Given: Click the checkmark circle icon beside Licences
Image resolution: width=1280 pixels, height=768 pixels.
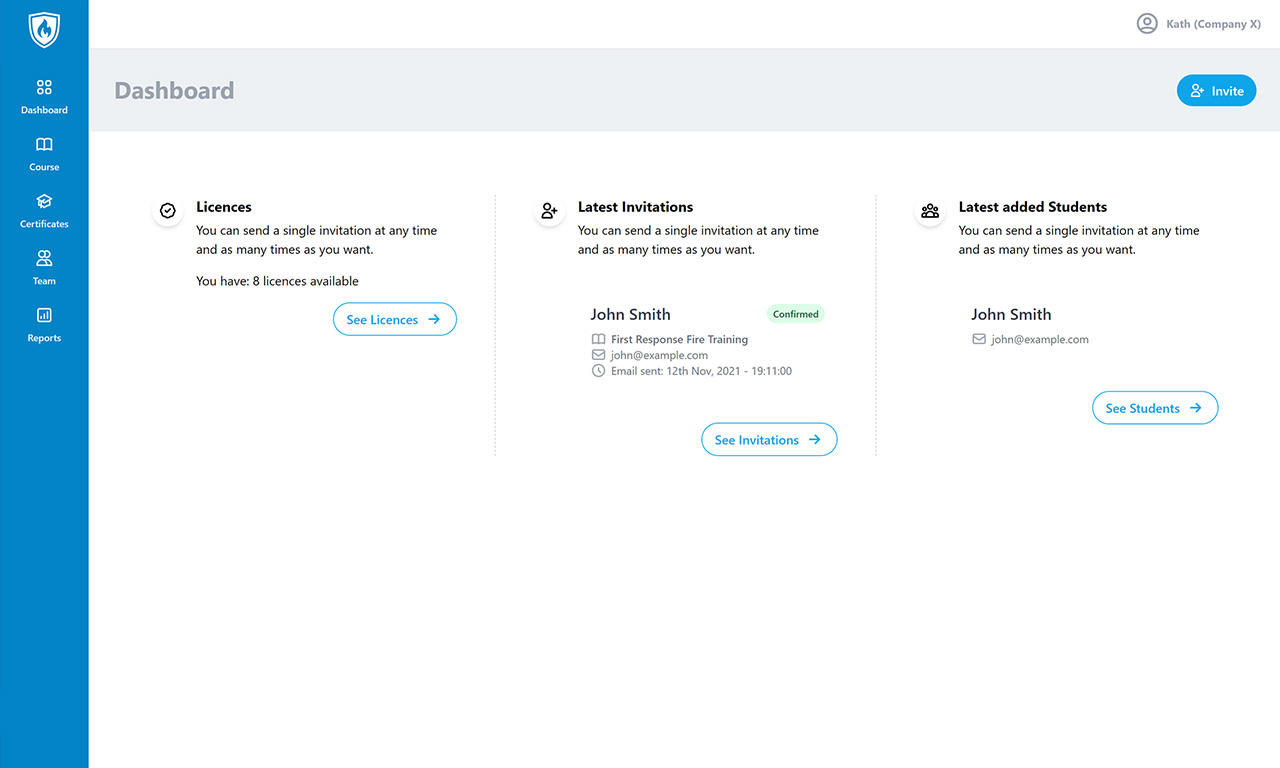Looking at the screenshot, I should [167, 211].
